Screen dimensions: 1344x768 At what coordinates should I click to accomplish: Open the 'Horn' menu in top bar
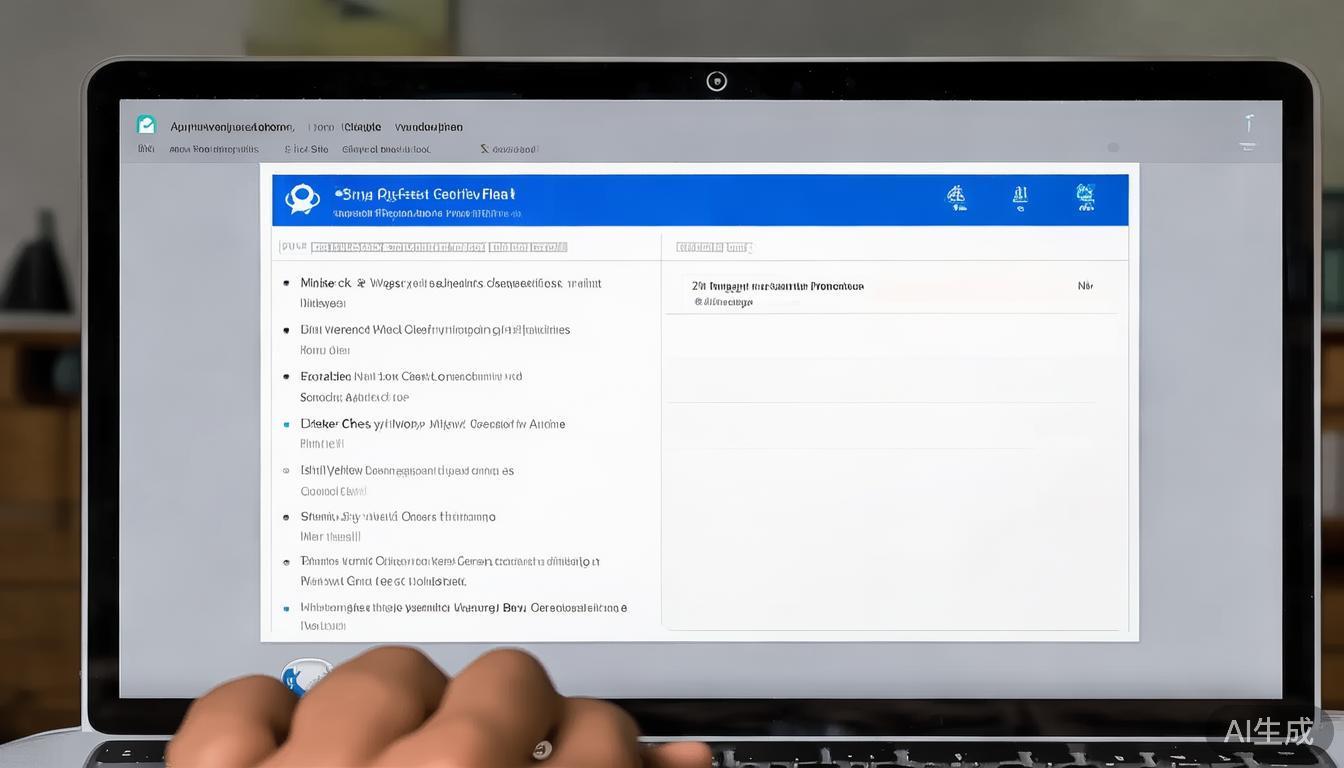(321, 127)
